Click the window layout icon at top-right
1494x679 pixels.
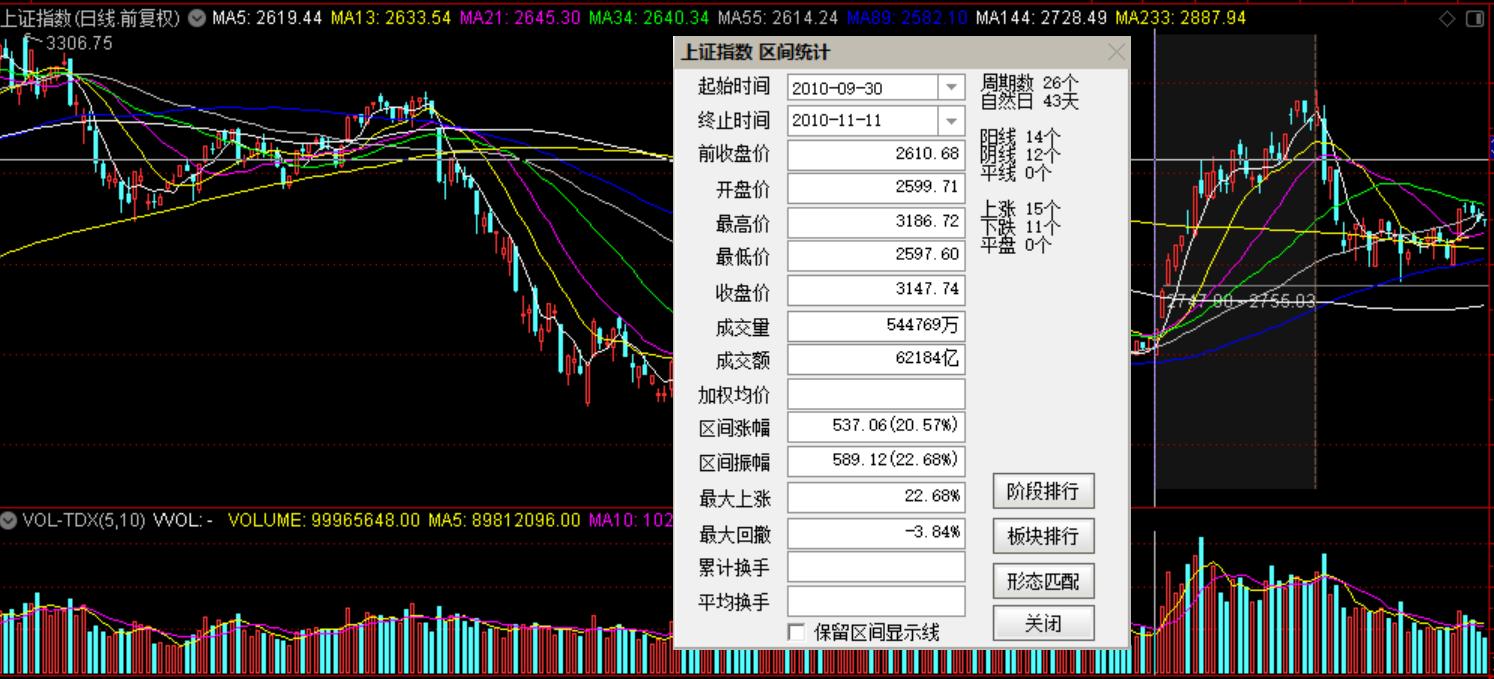click(x=1476, y=18)
